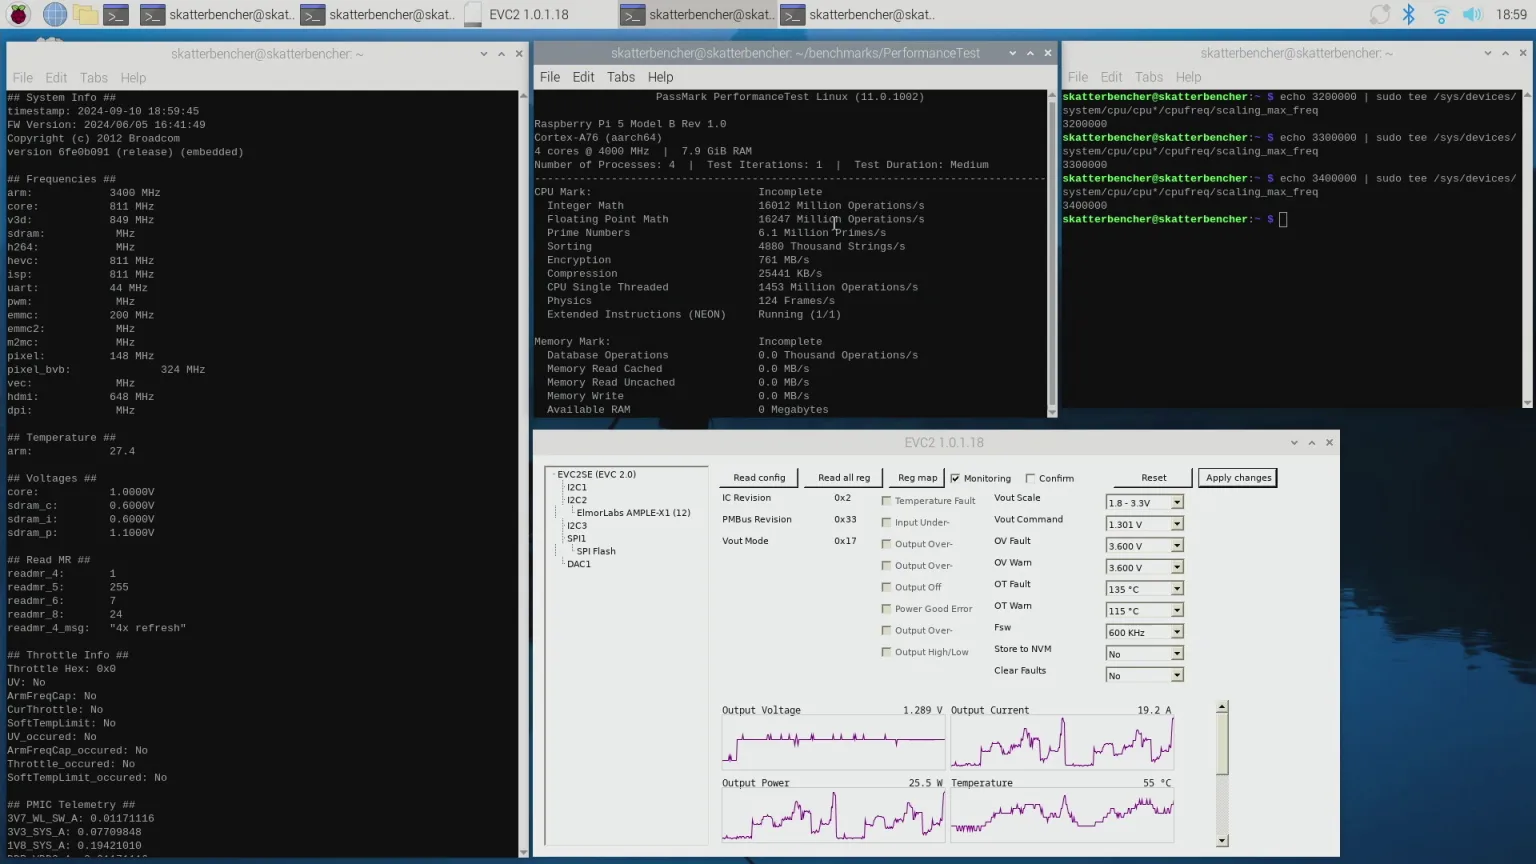Click the down arrow of EVC2 graph scrollbar

(x=1222, y=841)
